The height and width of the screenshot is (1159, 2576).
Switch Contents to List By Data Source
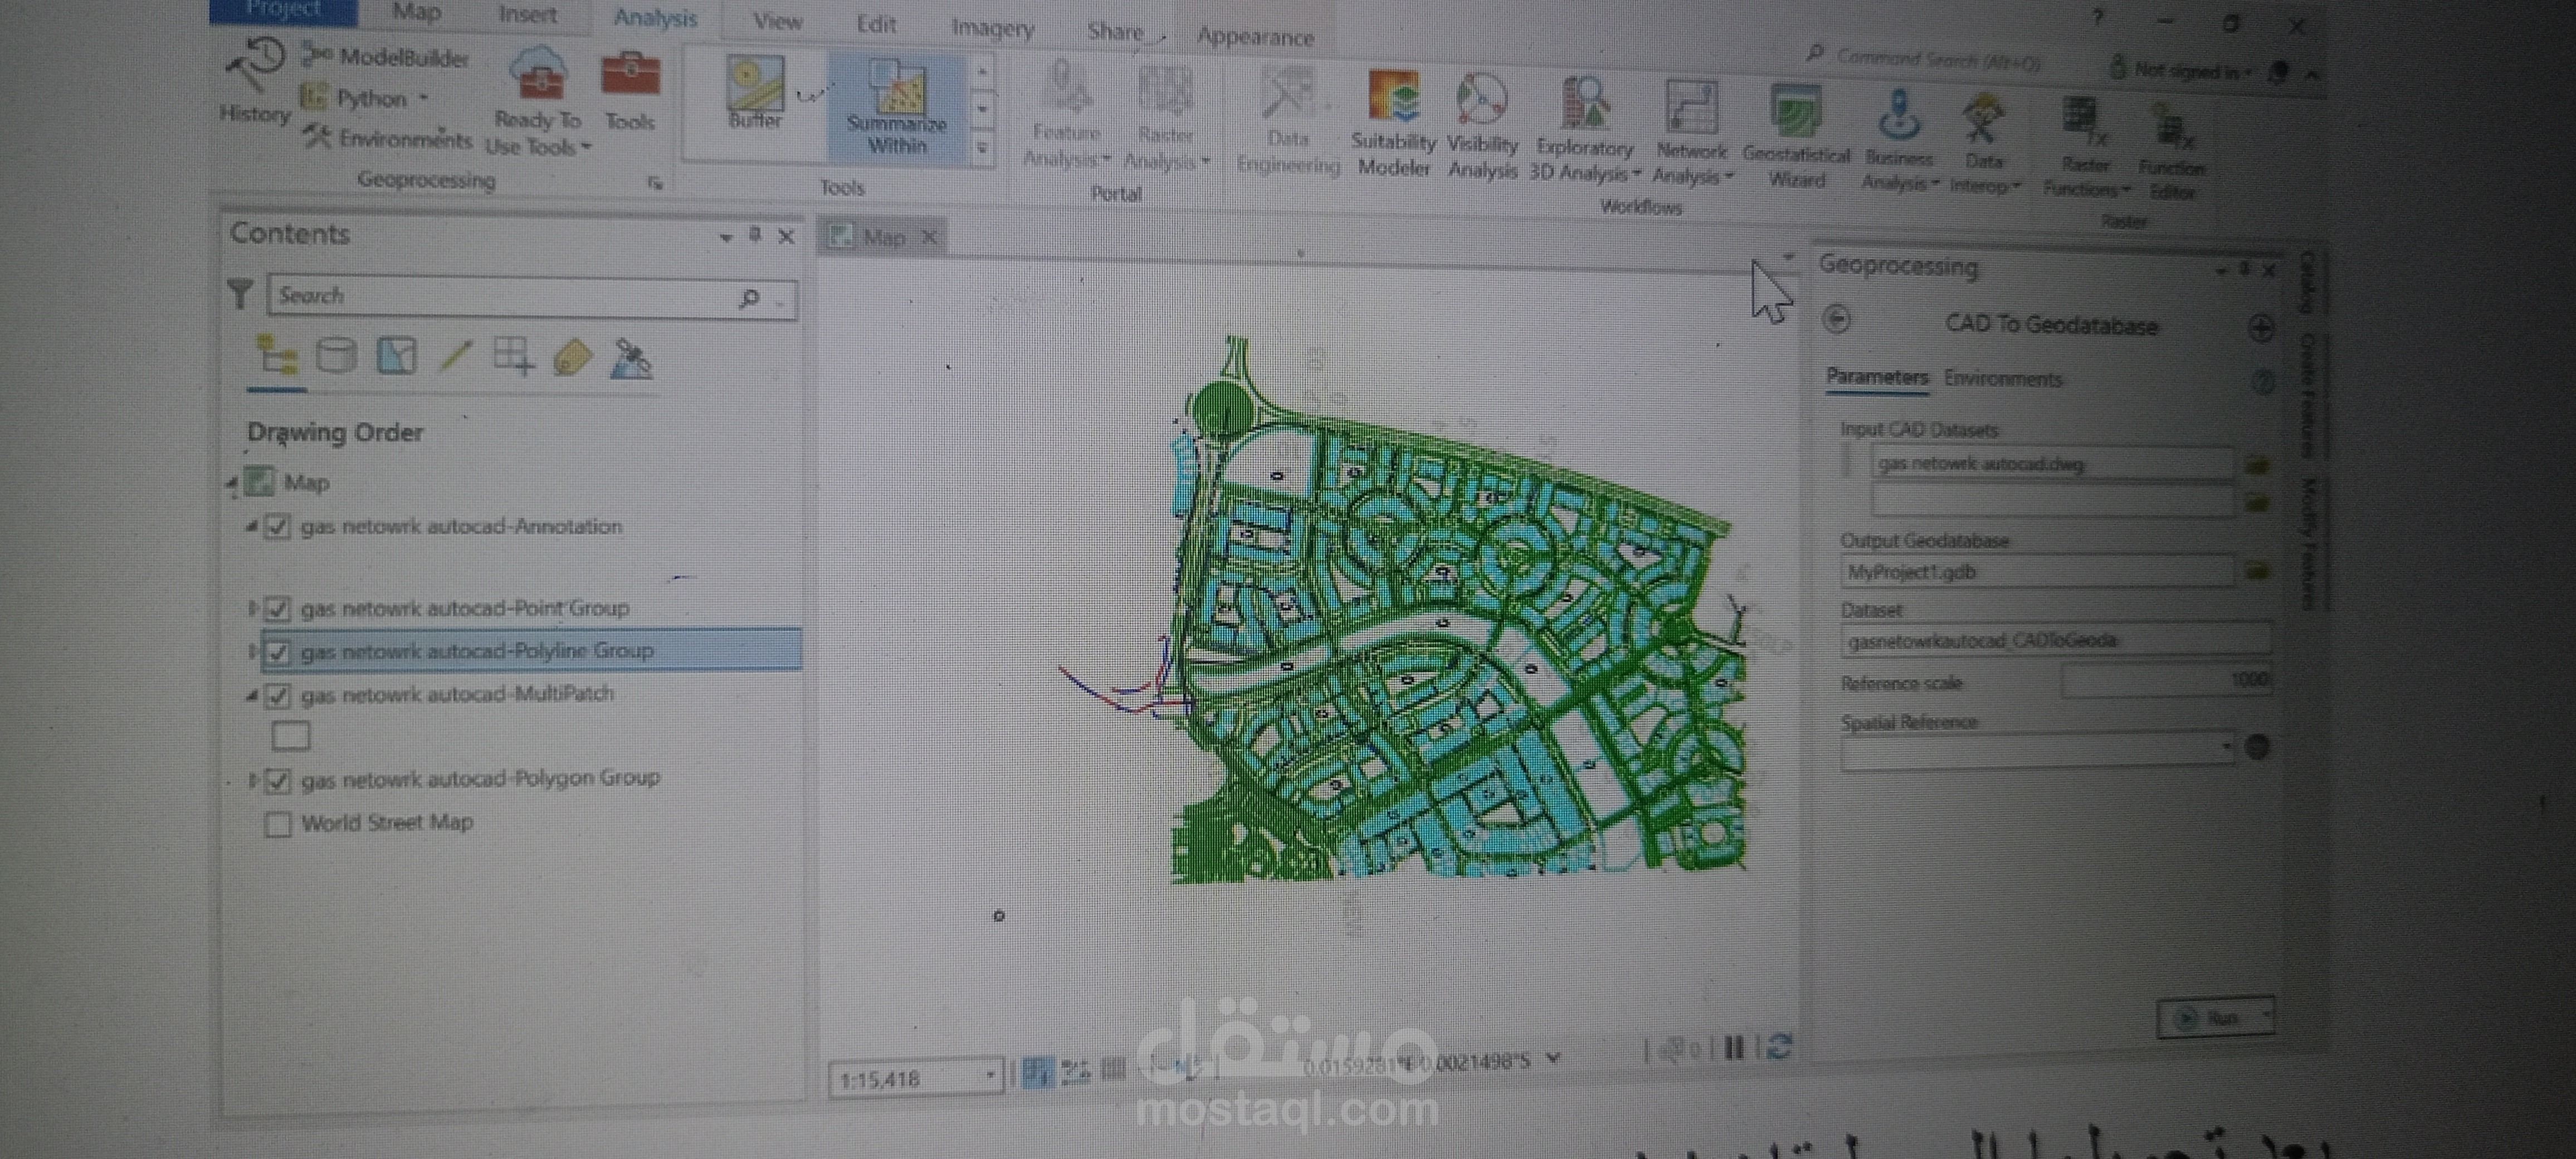[x=336, y=356]
